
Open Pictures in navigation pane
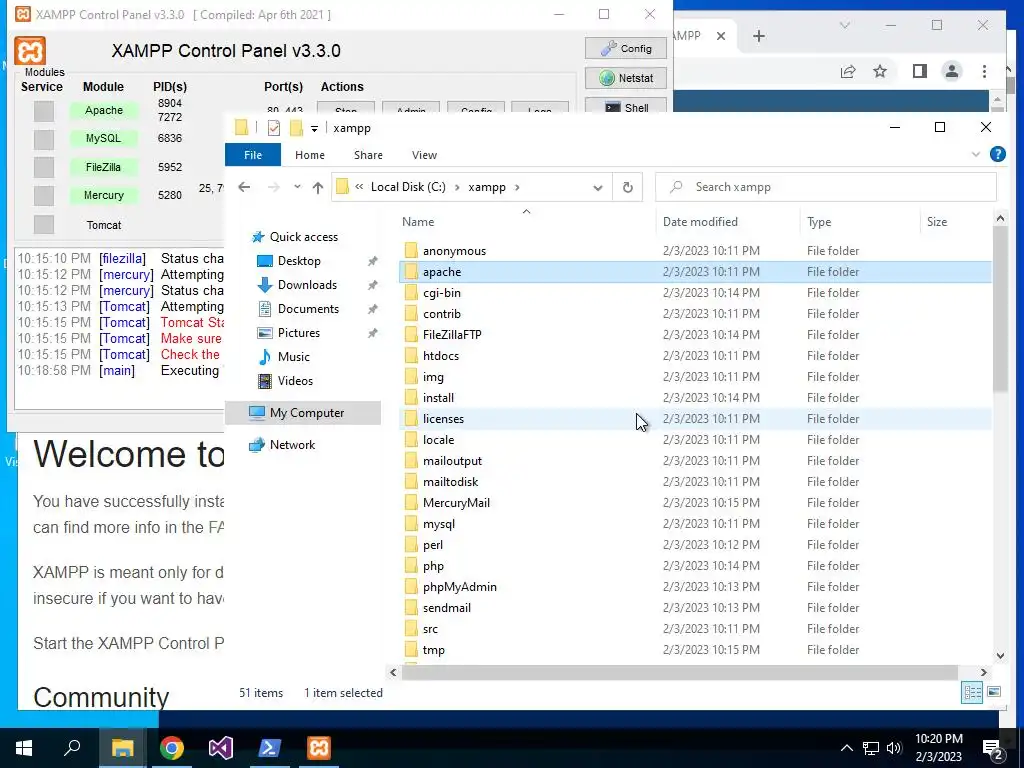298,332
